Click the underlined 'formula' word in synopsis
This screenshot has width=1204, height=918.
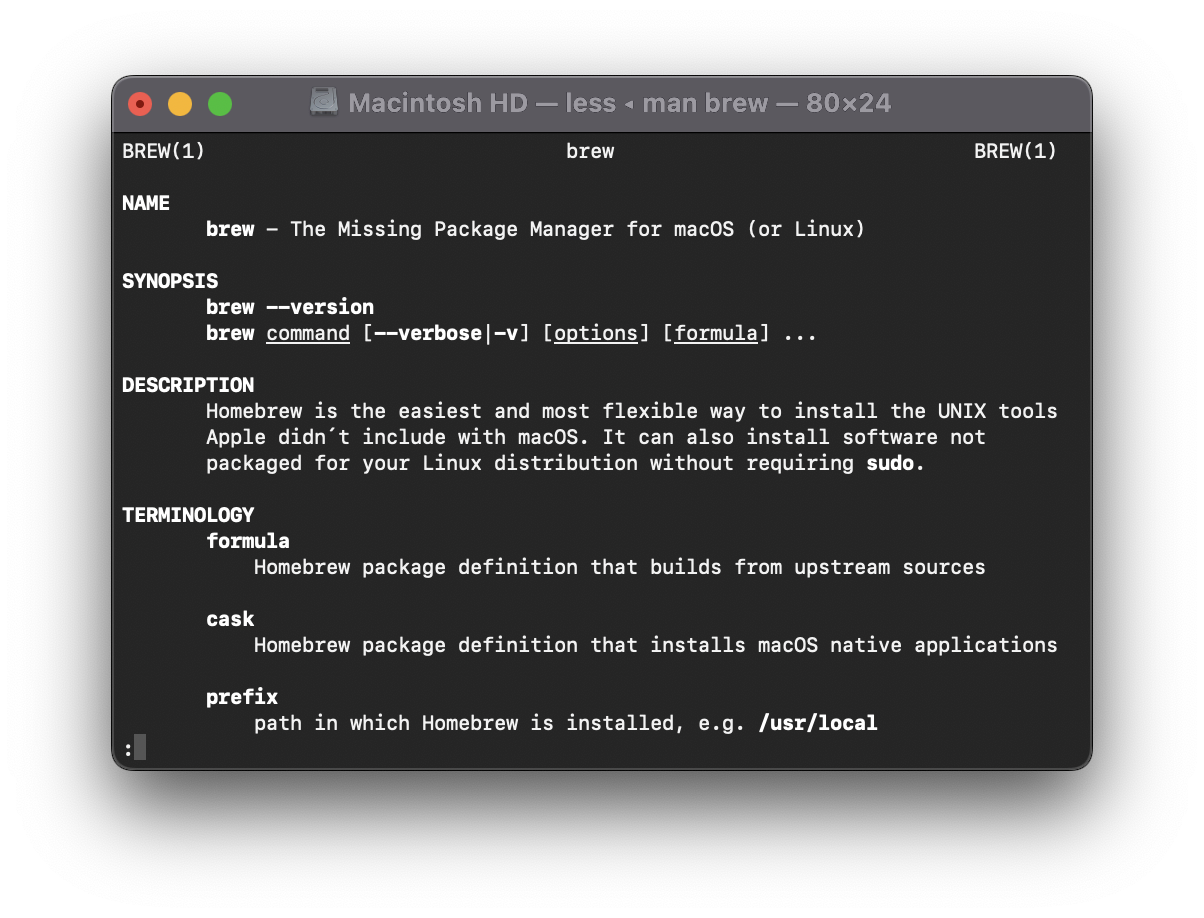(x=716, y=333)
